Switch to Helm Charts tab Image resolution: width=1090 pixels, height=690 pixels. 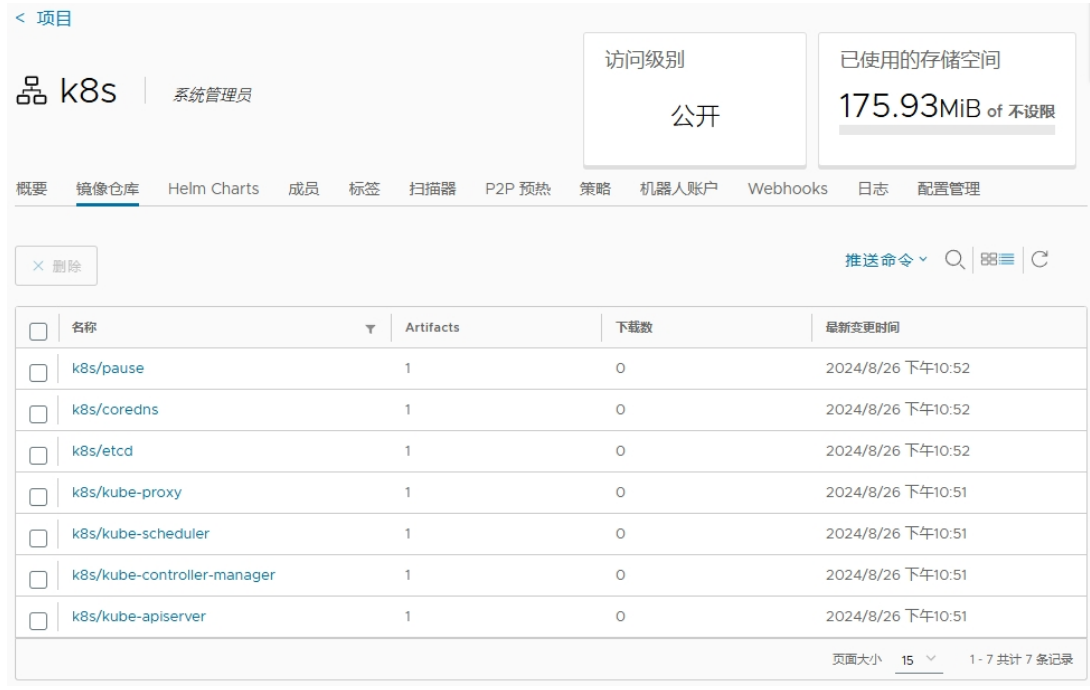click(x=213, y=188)
